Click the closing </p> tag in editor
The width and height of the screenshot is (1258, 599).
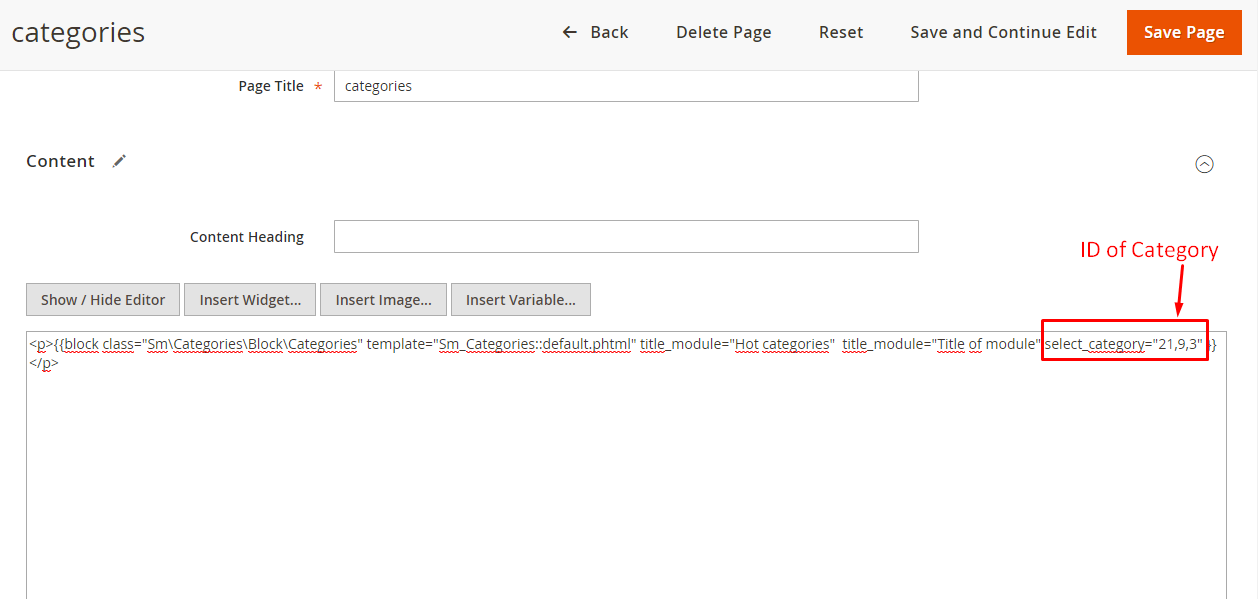(44, 363)
